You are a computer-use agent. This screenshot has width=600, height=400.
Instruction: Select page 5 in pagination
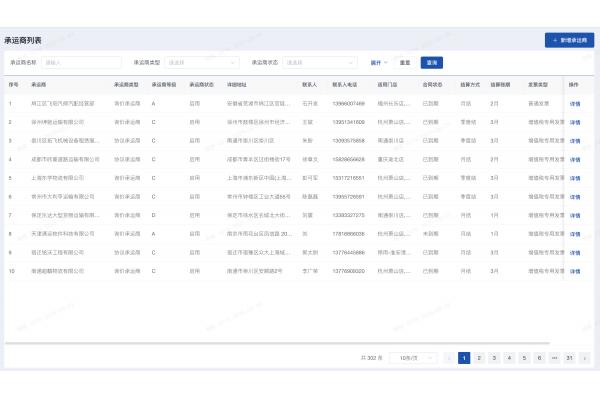coord(524,357)
